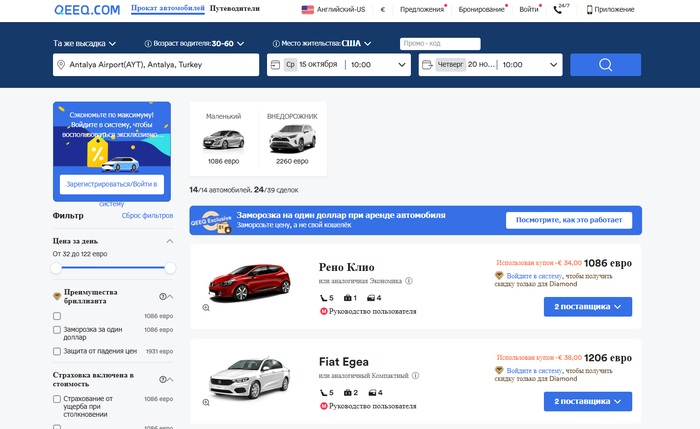
Task: Click Antalya Airport pickup location field
Action: 156,65
